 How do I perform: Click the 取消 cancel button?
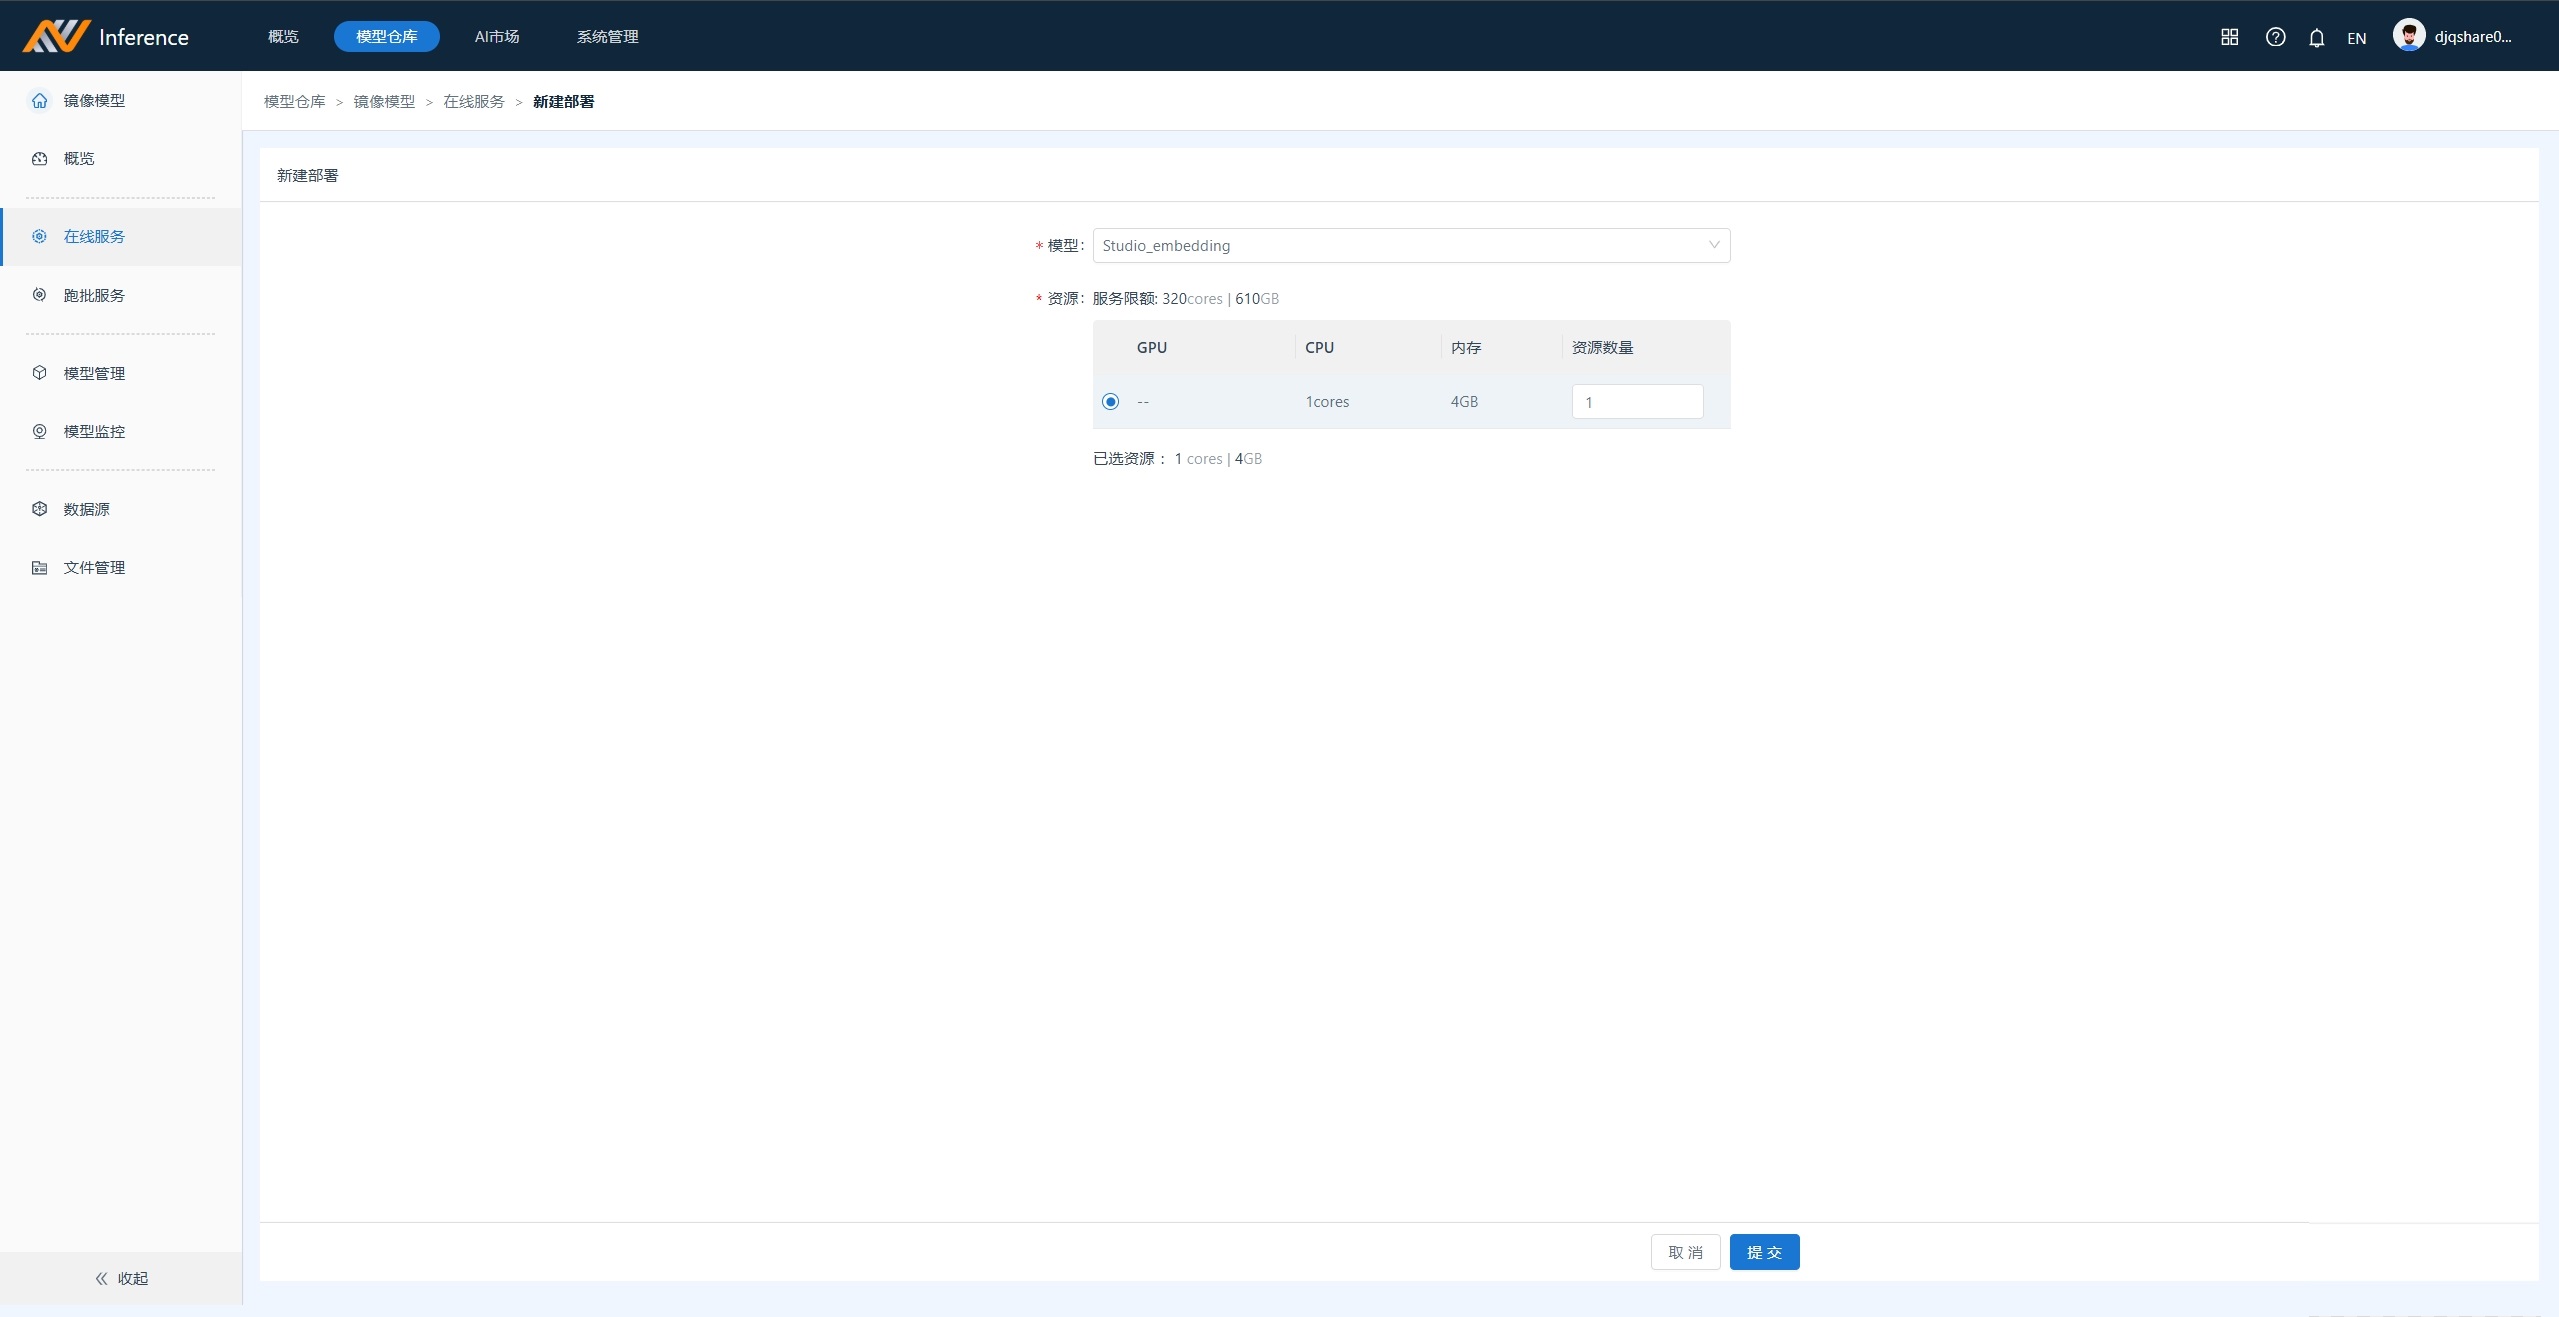(x=1685, y=1252)
